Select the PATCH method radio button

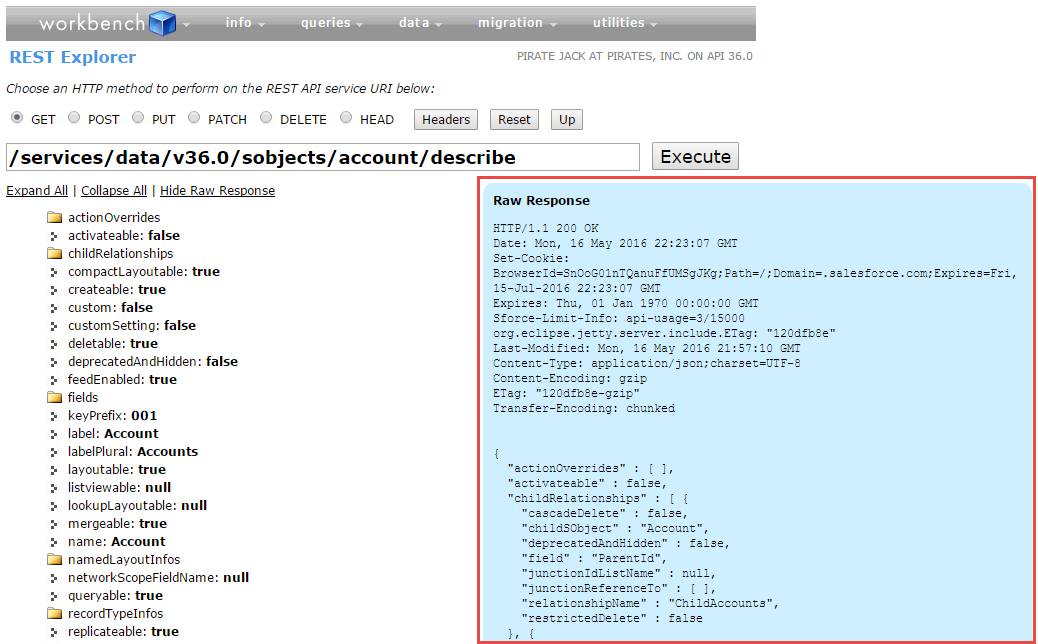coord(194,118)
